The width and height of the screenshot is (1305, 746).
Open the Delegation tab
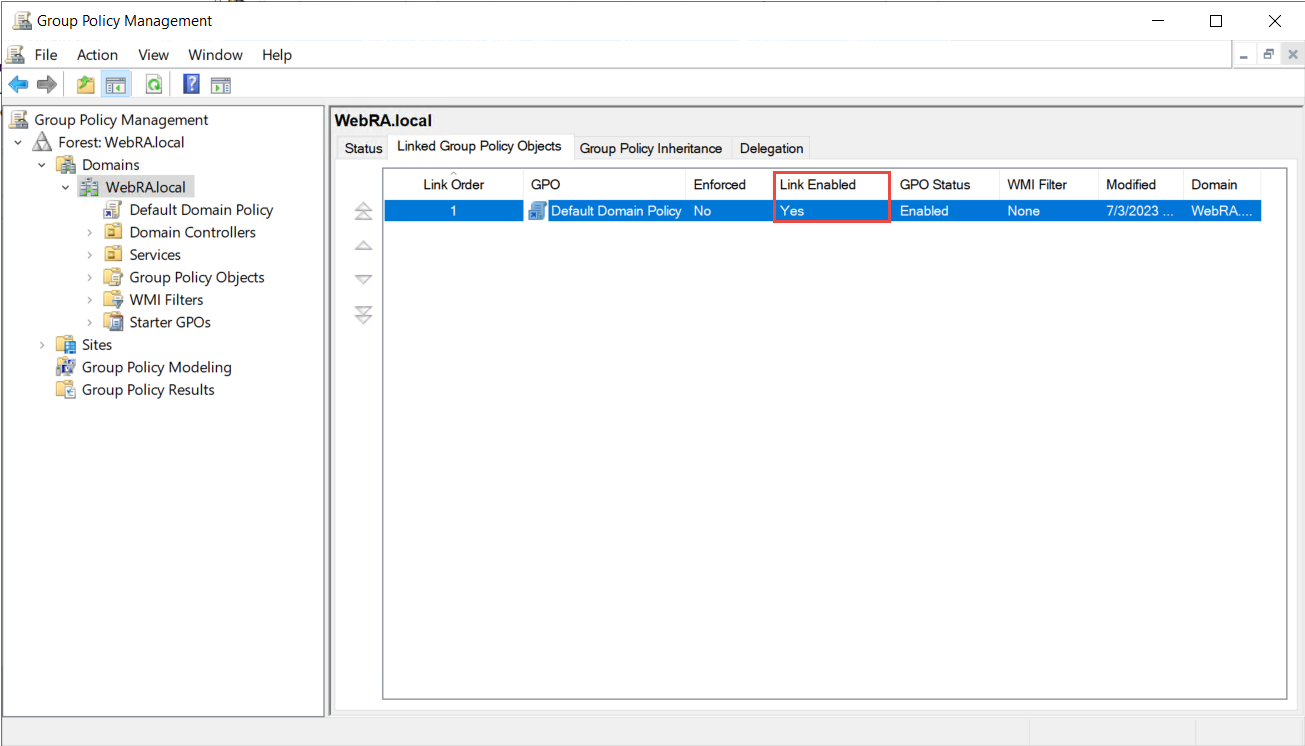click(x=771, y=148)
